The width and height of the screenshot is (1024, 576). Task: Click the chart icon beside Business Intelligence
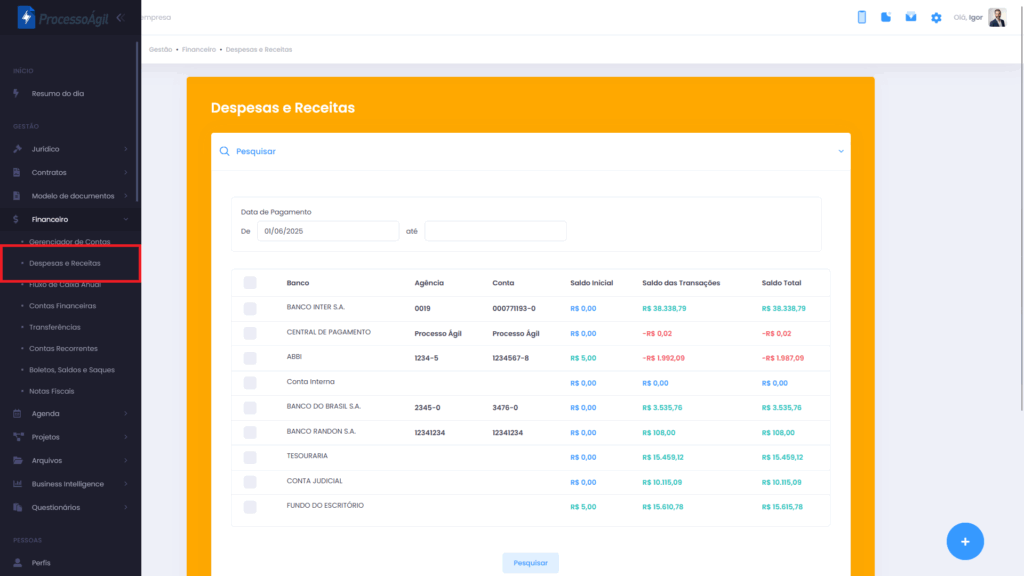click(x=18, y=484)
